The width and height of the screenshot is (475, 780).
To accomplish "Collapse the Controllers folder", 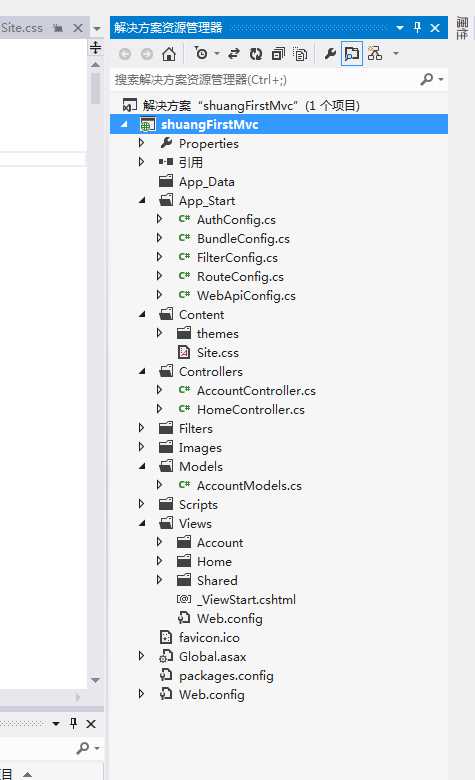I will pos(142,372).
